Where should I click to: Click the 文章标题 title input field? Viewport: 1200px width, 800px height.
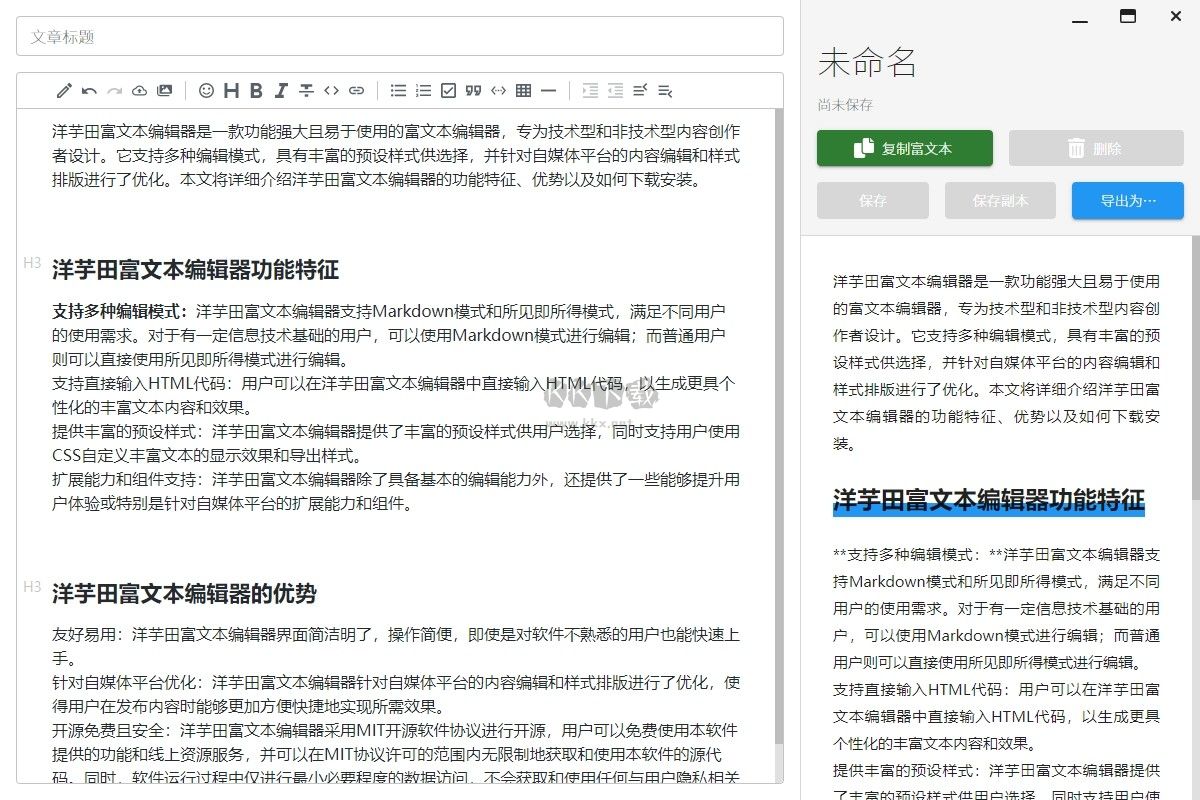400,36
